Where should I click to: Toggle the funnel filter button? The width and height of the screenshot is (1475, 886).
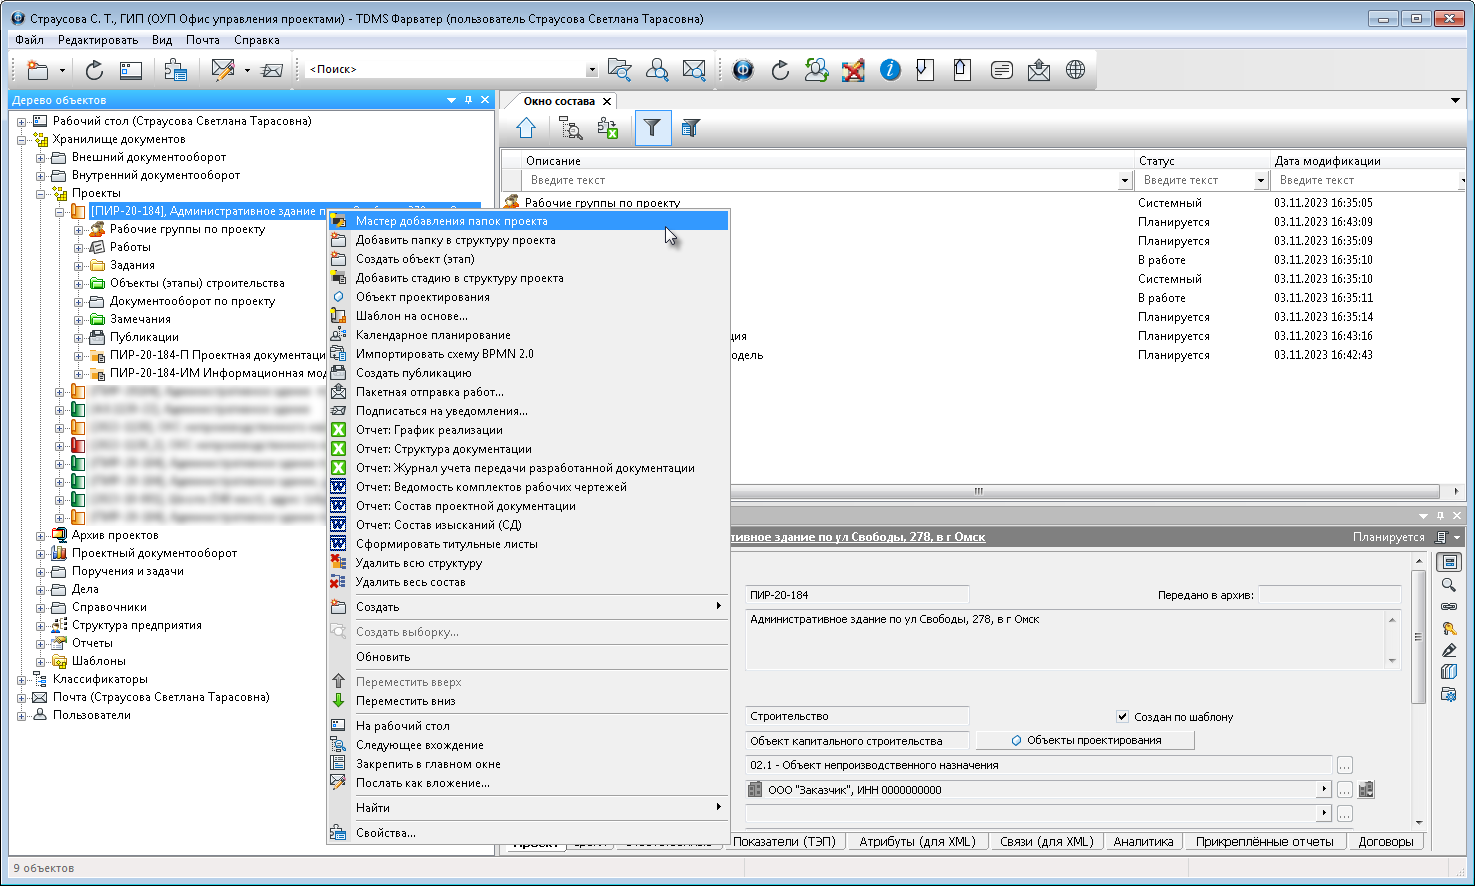click(652, 128)
